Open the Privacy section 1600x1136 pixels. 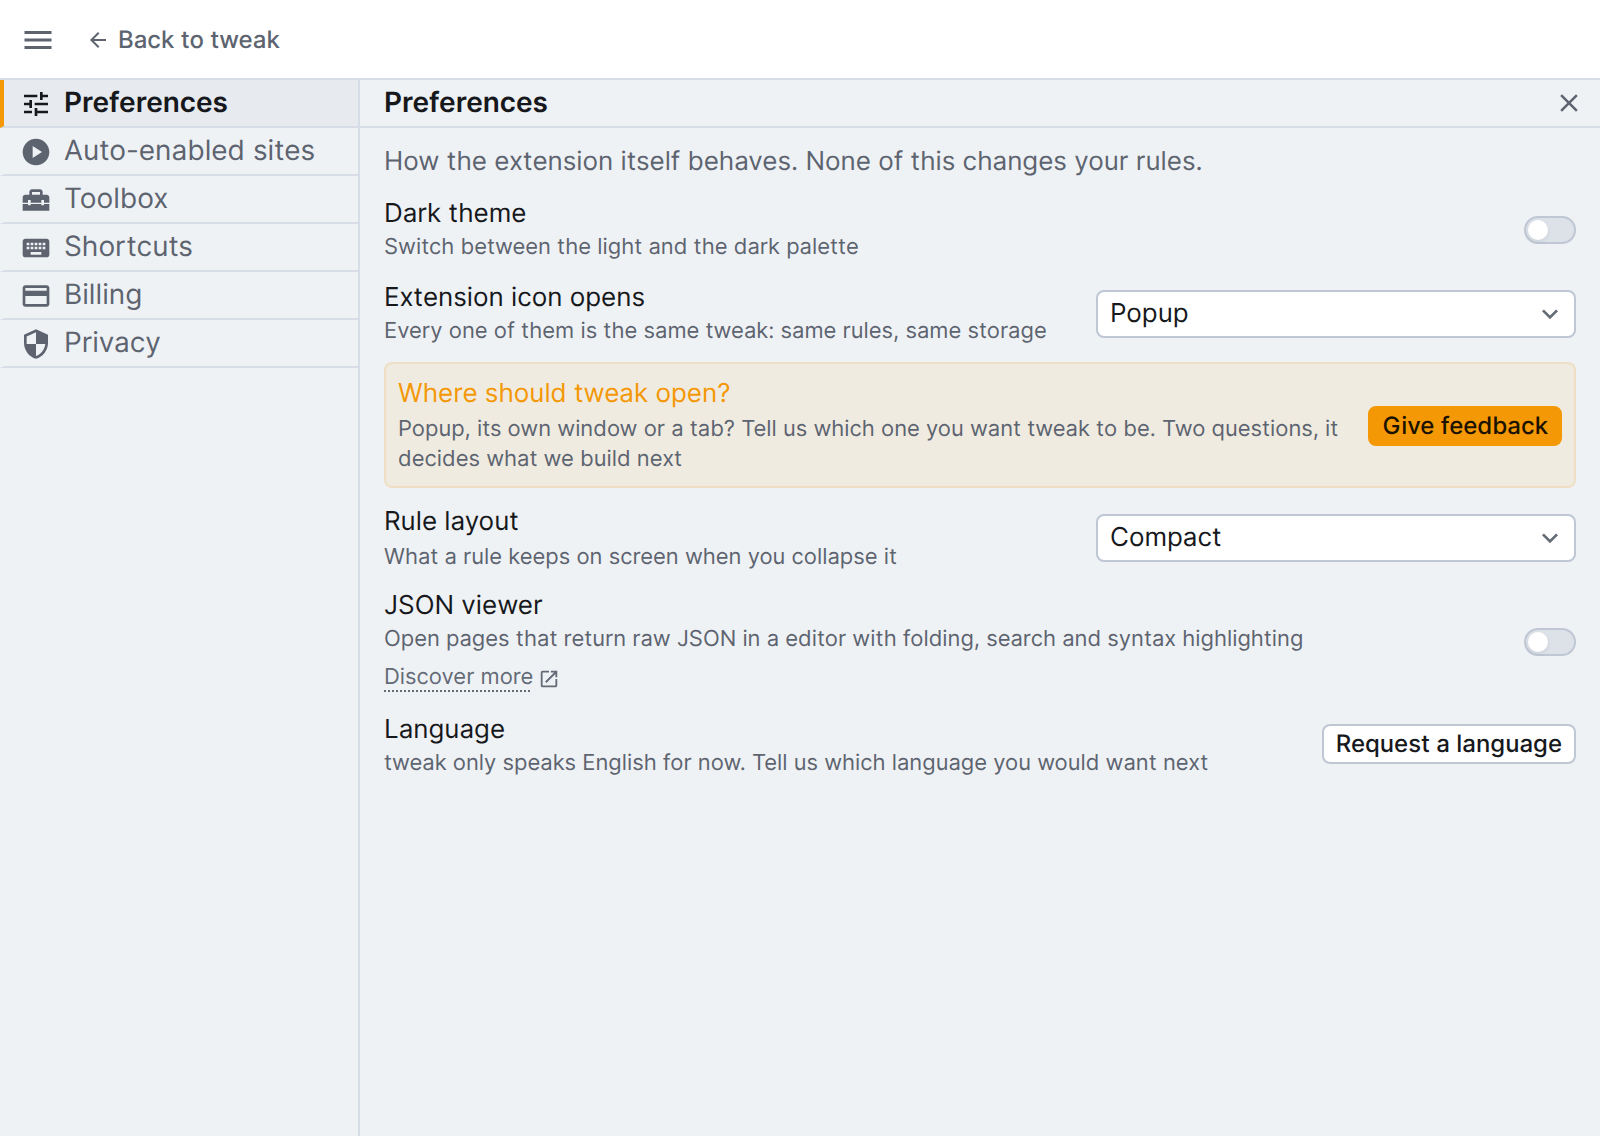[180, 343]
